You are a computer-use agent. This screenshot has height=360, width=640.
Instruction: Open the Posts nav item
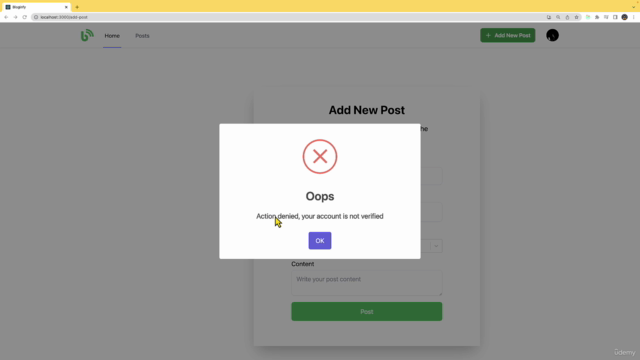point(142,36)
